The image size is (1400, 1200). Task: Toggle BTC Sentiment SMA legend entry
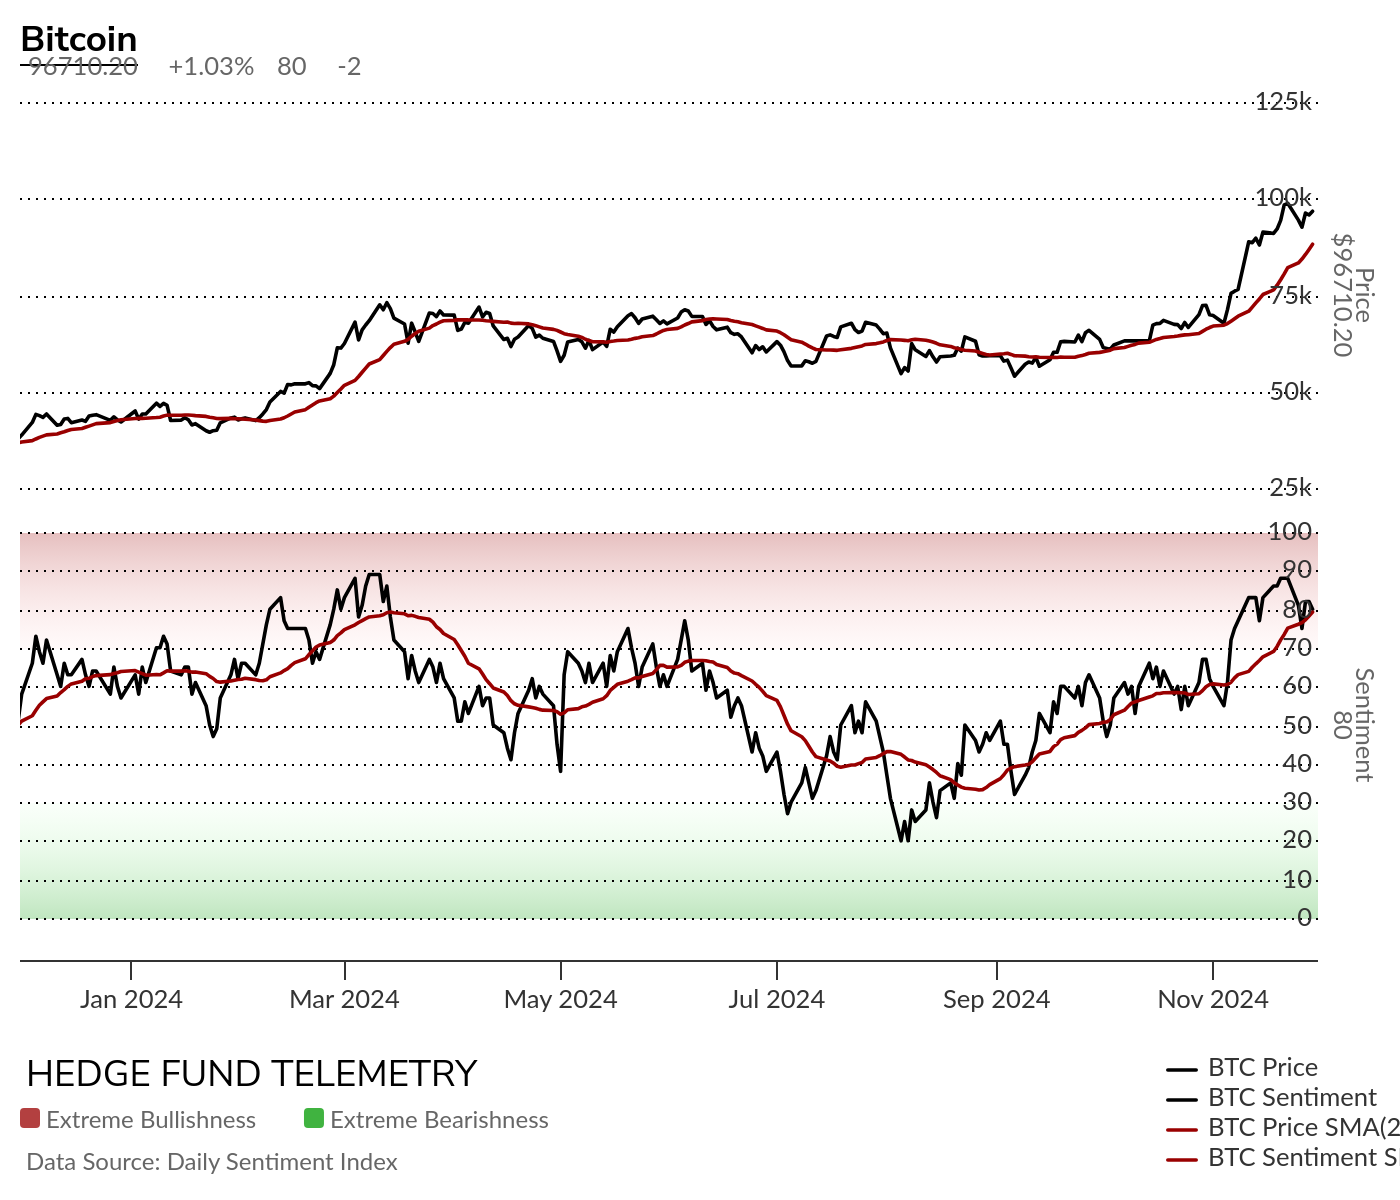tap(1283, 1158)
